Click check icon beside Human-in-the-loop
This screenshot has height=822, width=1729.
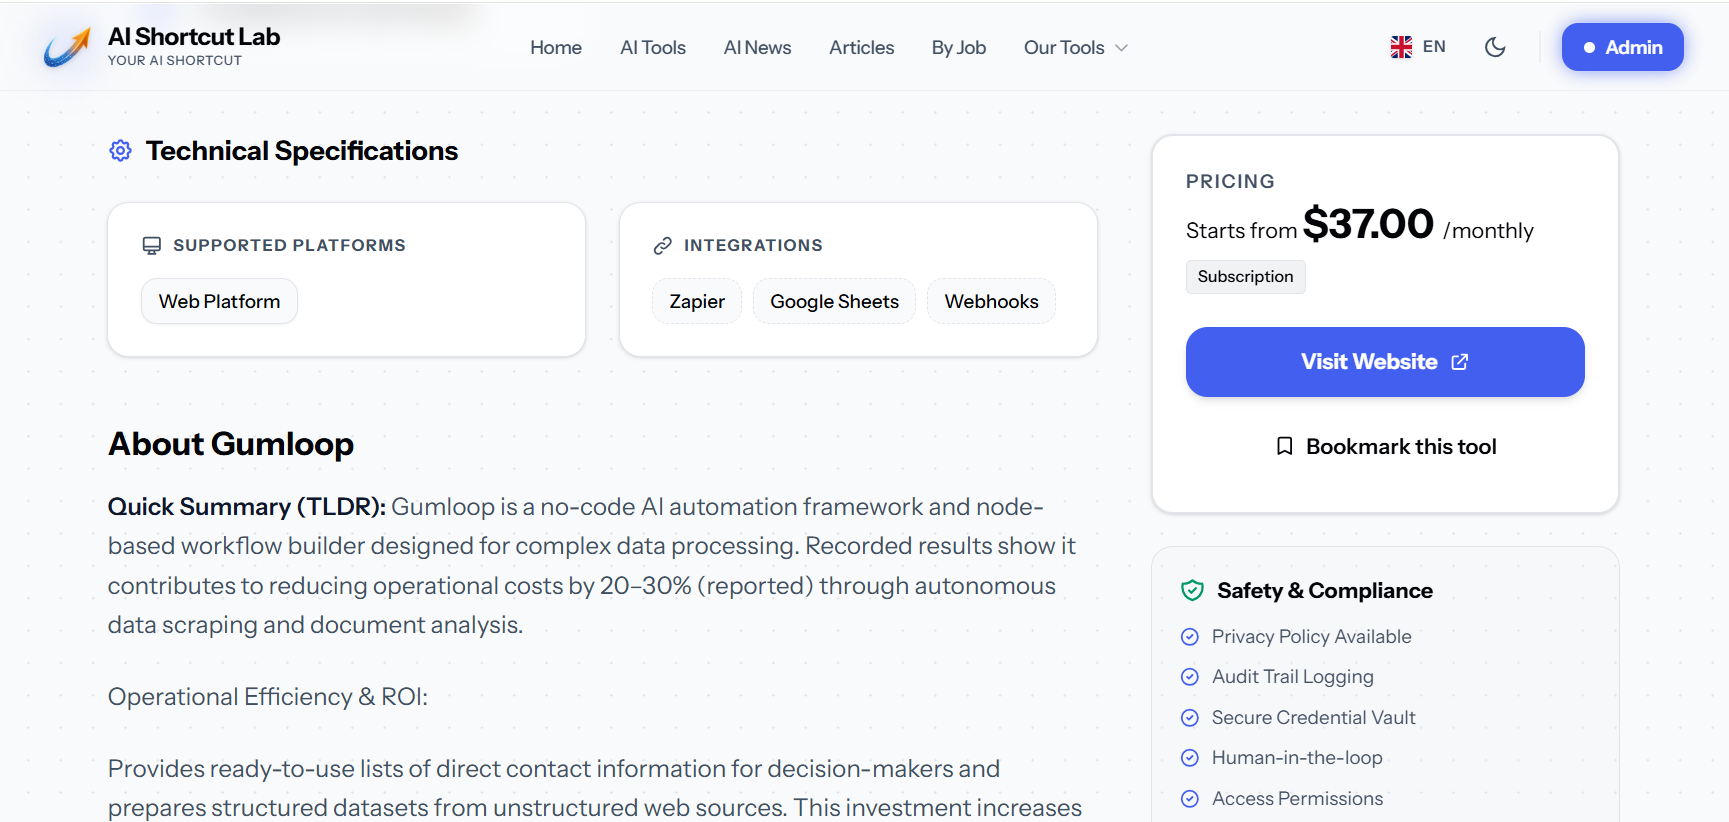click(x=1190, y=758)
